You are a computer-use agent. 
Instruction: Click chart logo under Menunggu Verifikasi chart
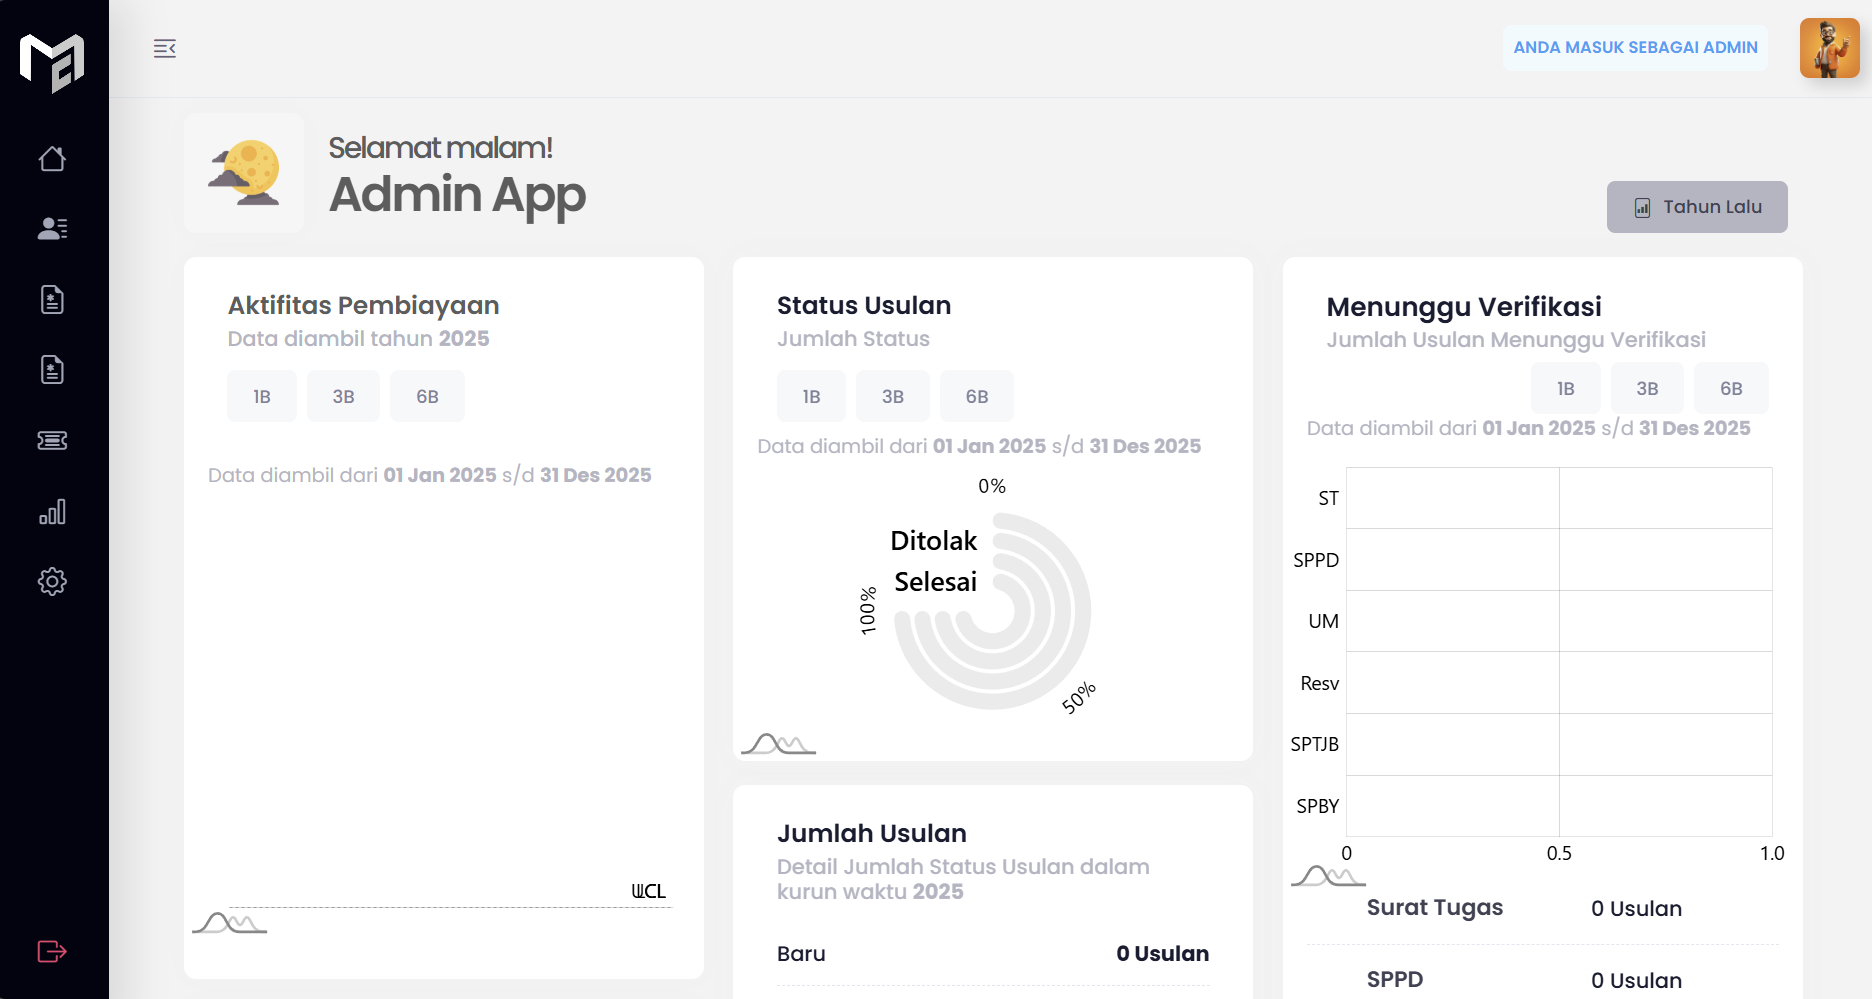pos(1328,875)
